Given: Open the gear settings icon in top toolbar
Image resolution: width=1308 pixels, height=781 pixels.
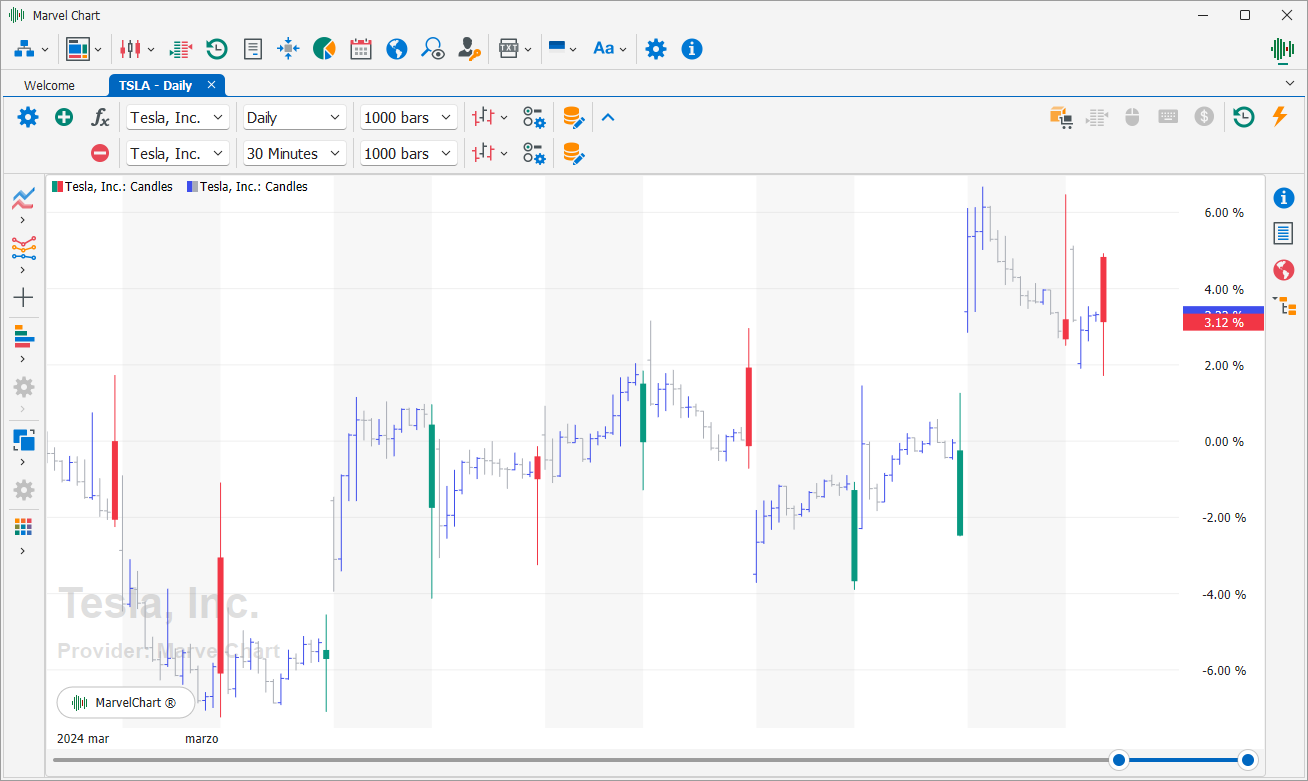Looking at the screenshot, I should tap(656, 48).
